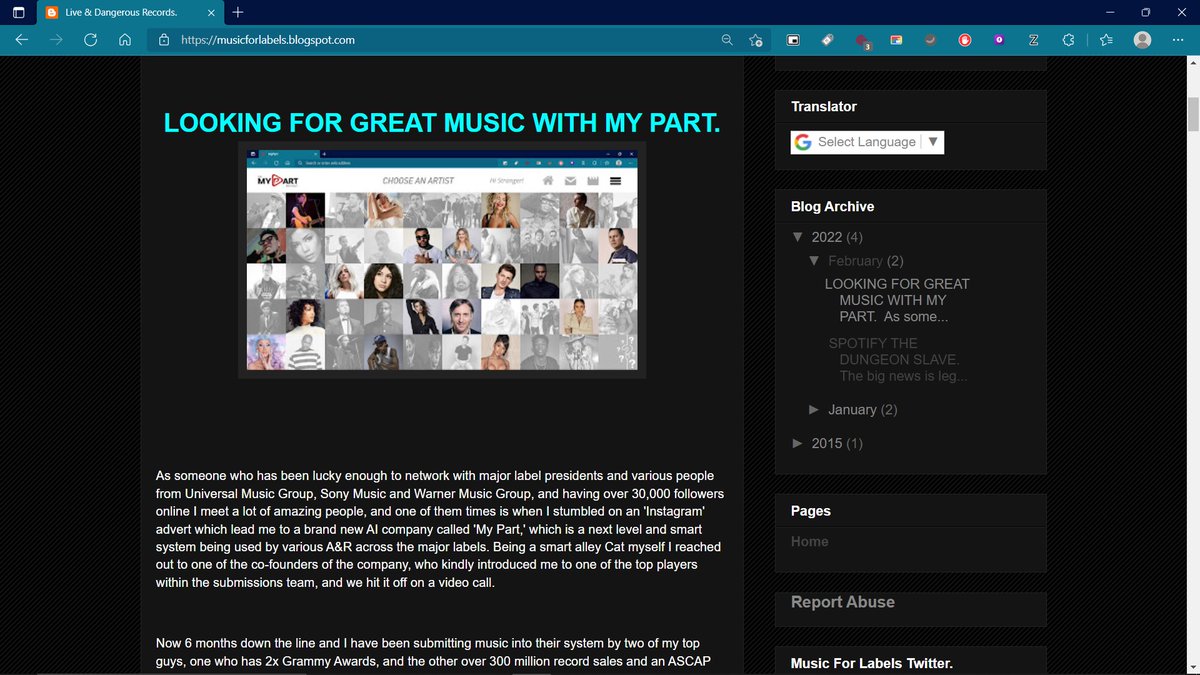1200x675 pixels.
Task: Open the purple circle extension icon
Action: click(999, 40)
